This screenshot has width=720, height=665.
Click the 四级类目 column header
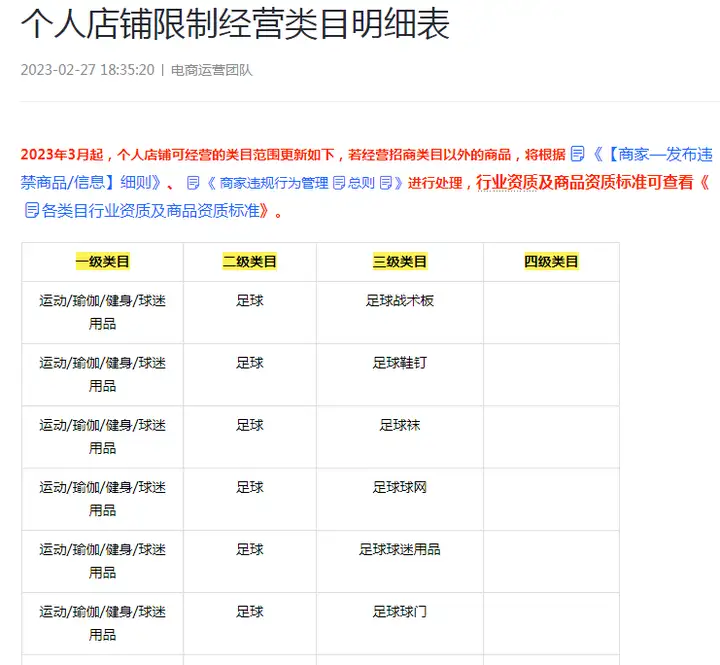[x=551, y=262]
